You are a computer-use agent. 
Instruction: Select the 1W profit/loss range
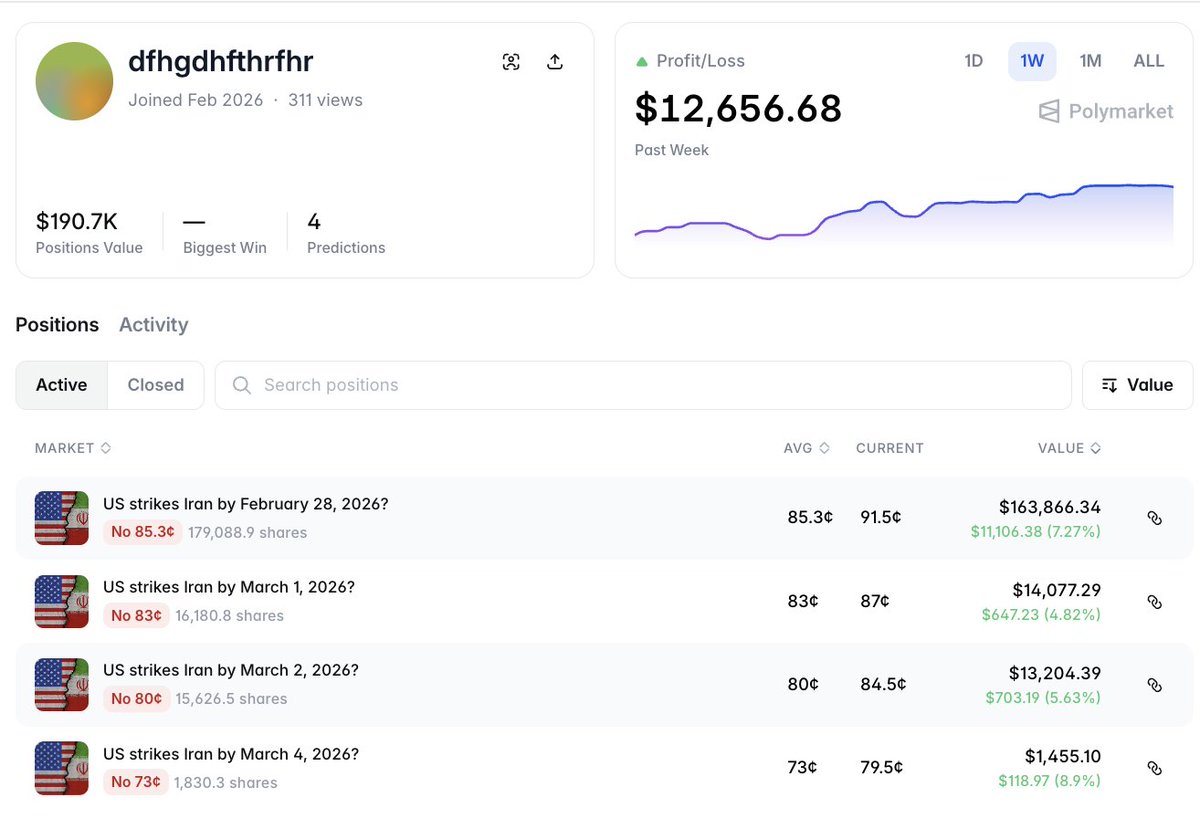(x=1032, y=61)
